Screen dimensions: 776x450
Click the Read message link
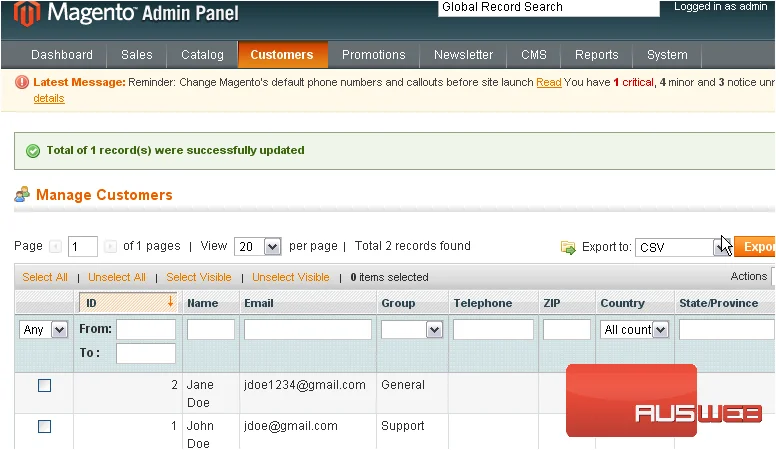pos(549,82)
